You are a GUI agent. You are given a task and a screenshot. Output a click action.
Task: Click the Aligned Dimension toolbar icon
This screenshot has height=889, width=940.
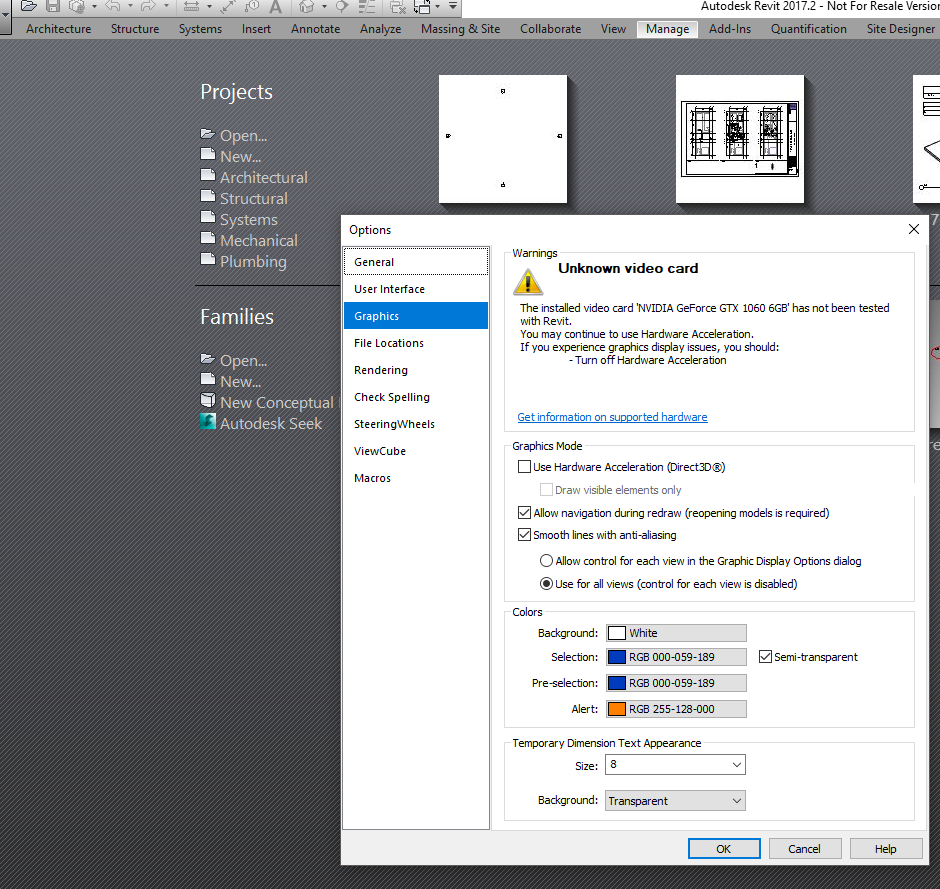point(226,8)
